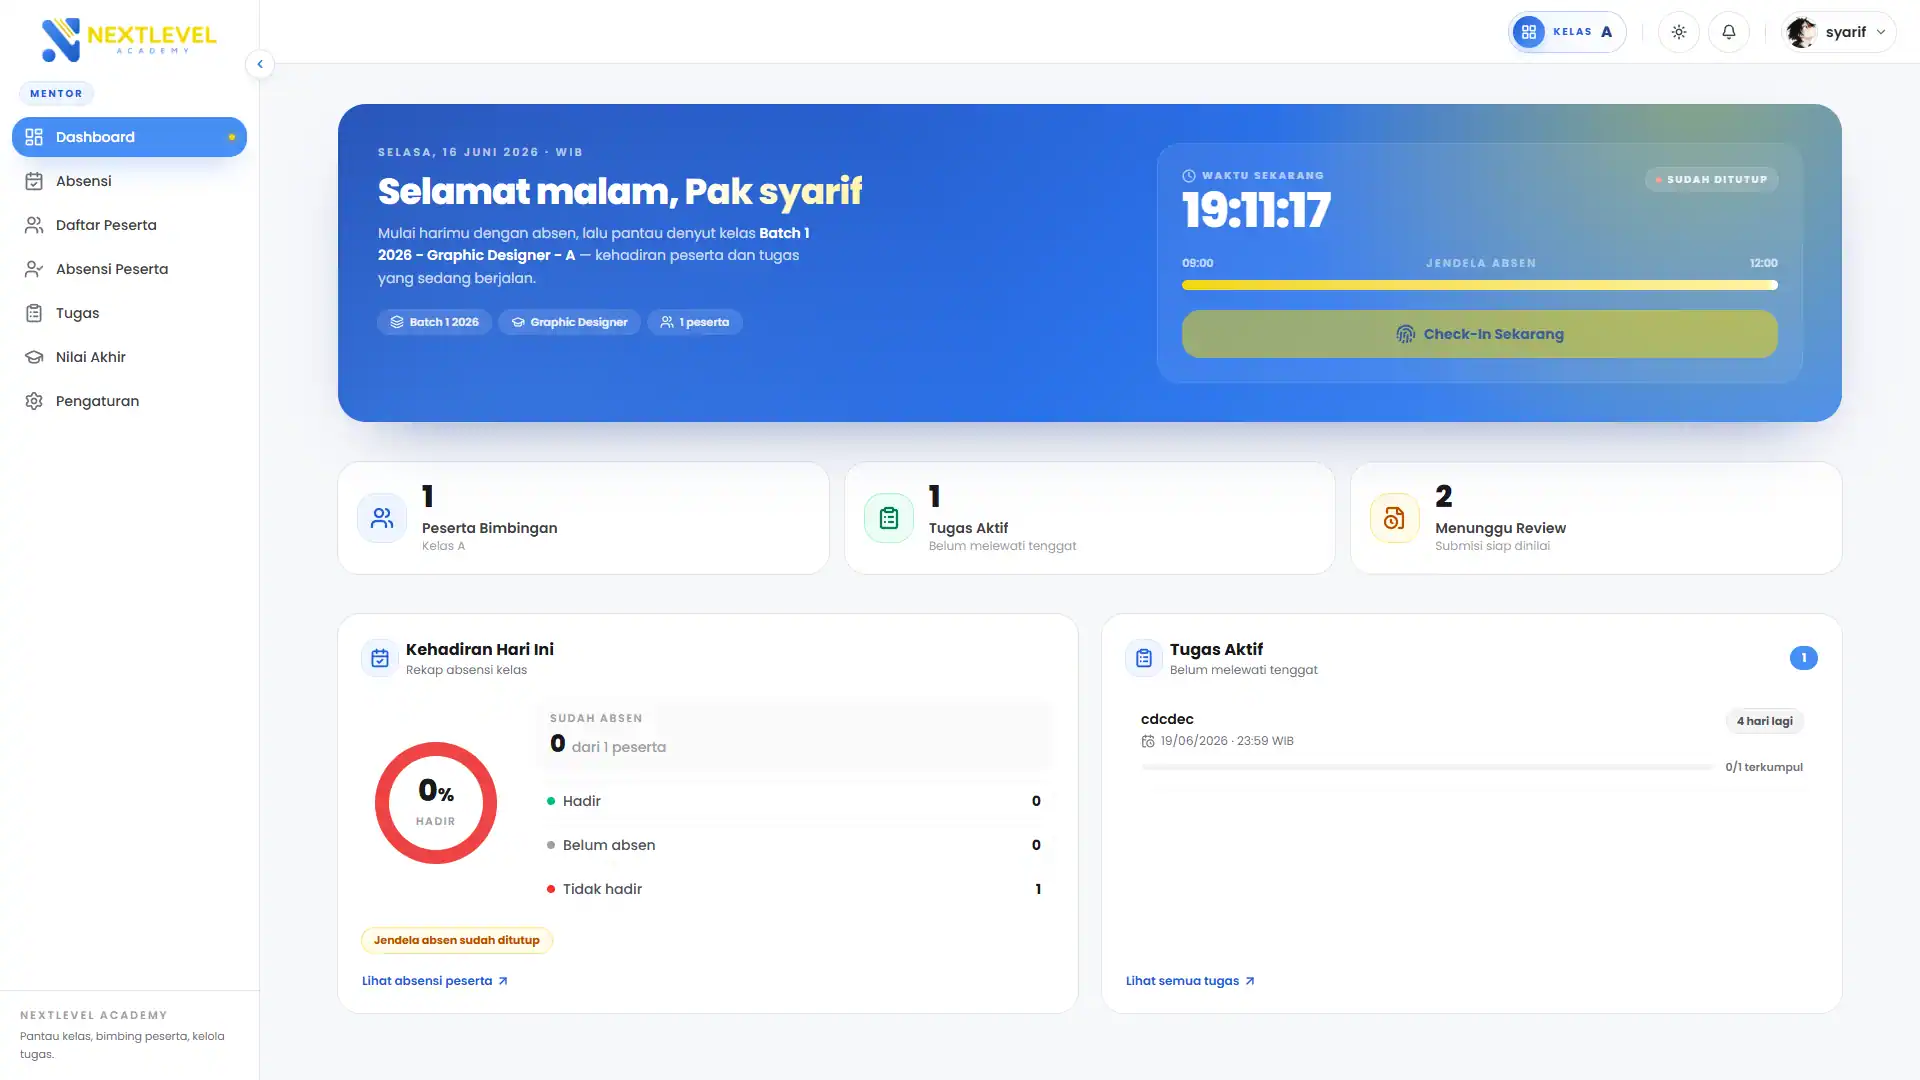Open the syarif user profile dropdown

click(1839, 32)
